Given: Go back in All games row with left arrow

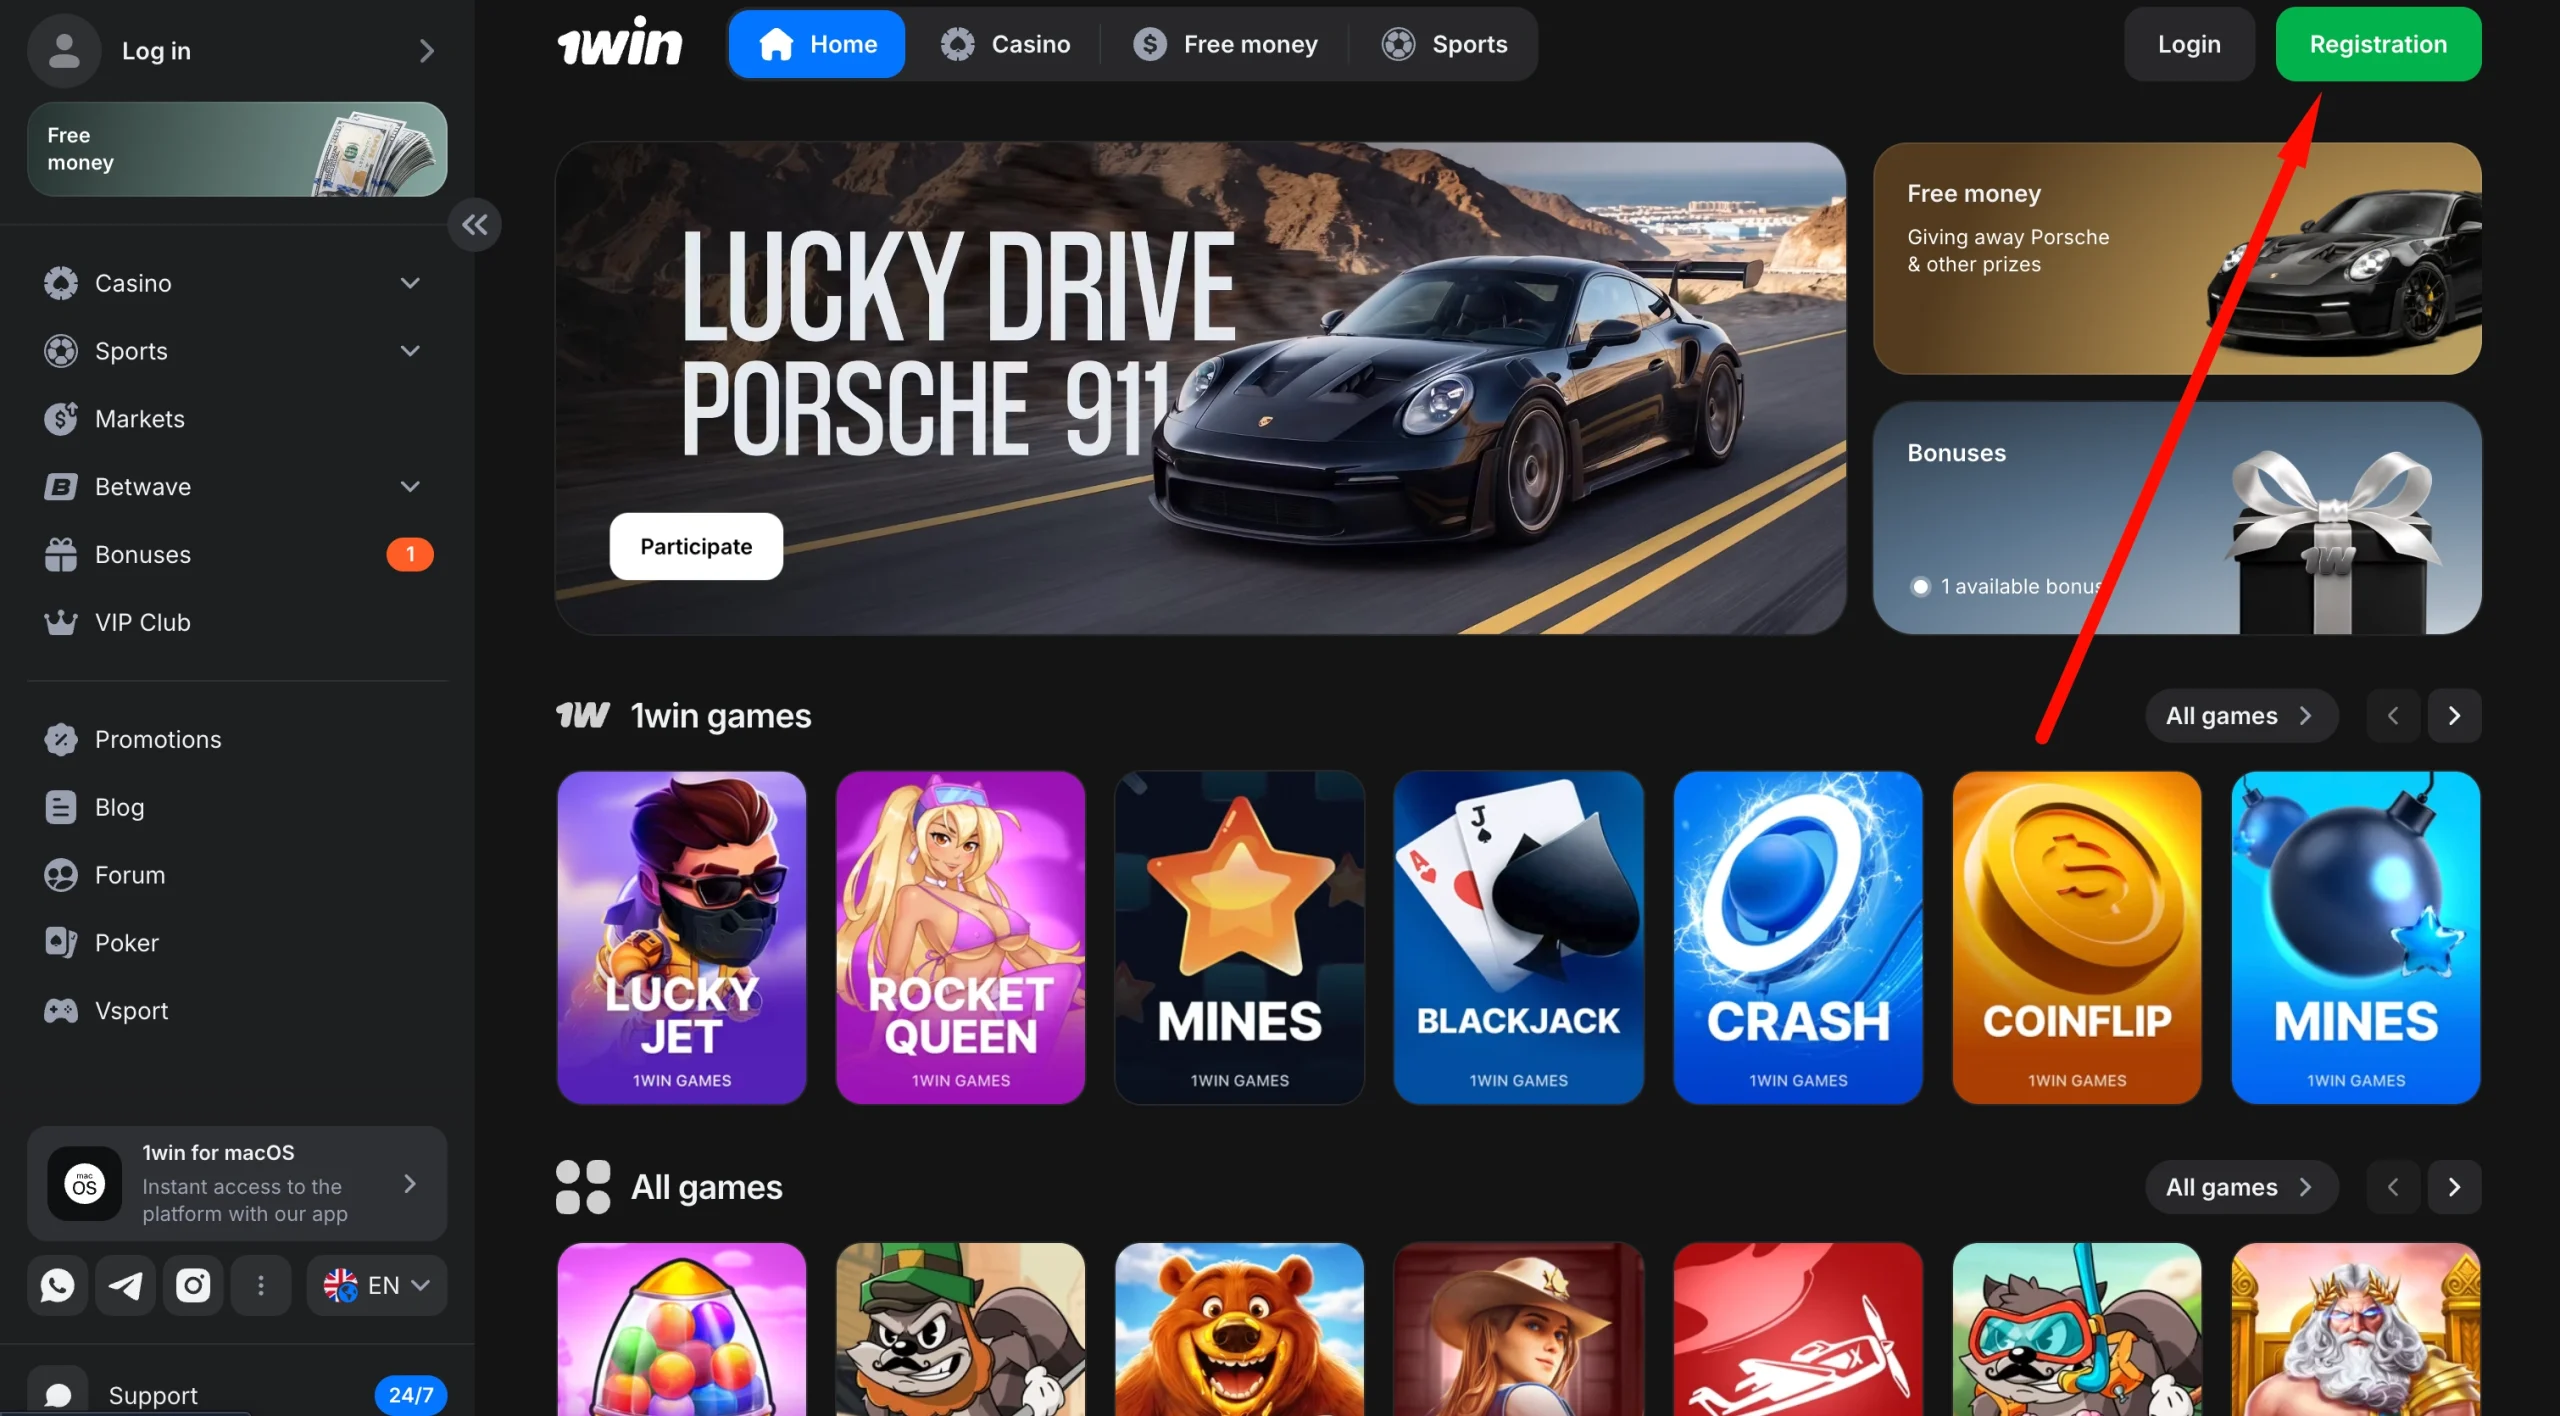Looking at the screenshot, I should click(x=2393, y=1187).
